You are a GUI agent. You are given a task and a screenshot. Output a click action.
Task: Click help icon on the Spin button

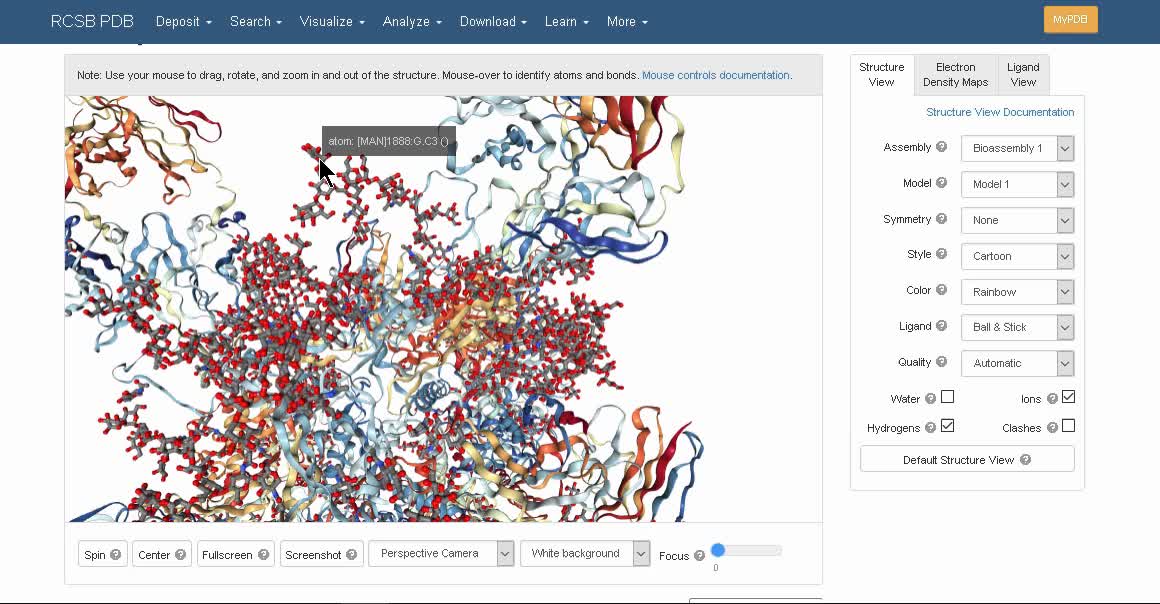click(x=116, y=555)
